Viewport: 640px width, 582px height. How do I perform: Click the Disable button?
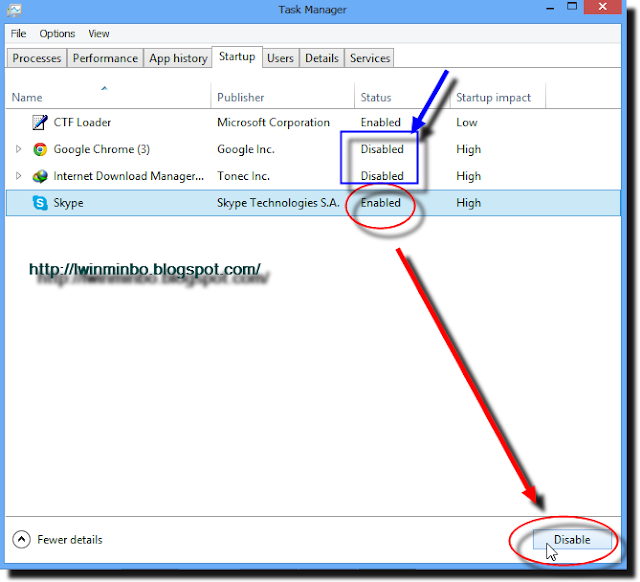tap(572, 540)
